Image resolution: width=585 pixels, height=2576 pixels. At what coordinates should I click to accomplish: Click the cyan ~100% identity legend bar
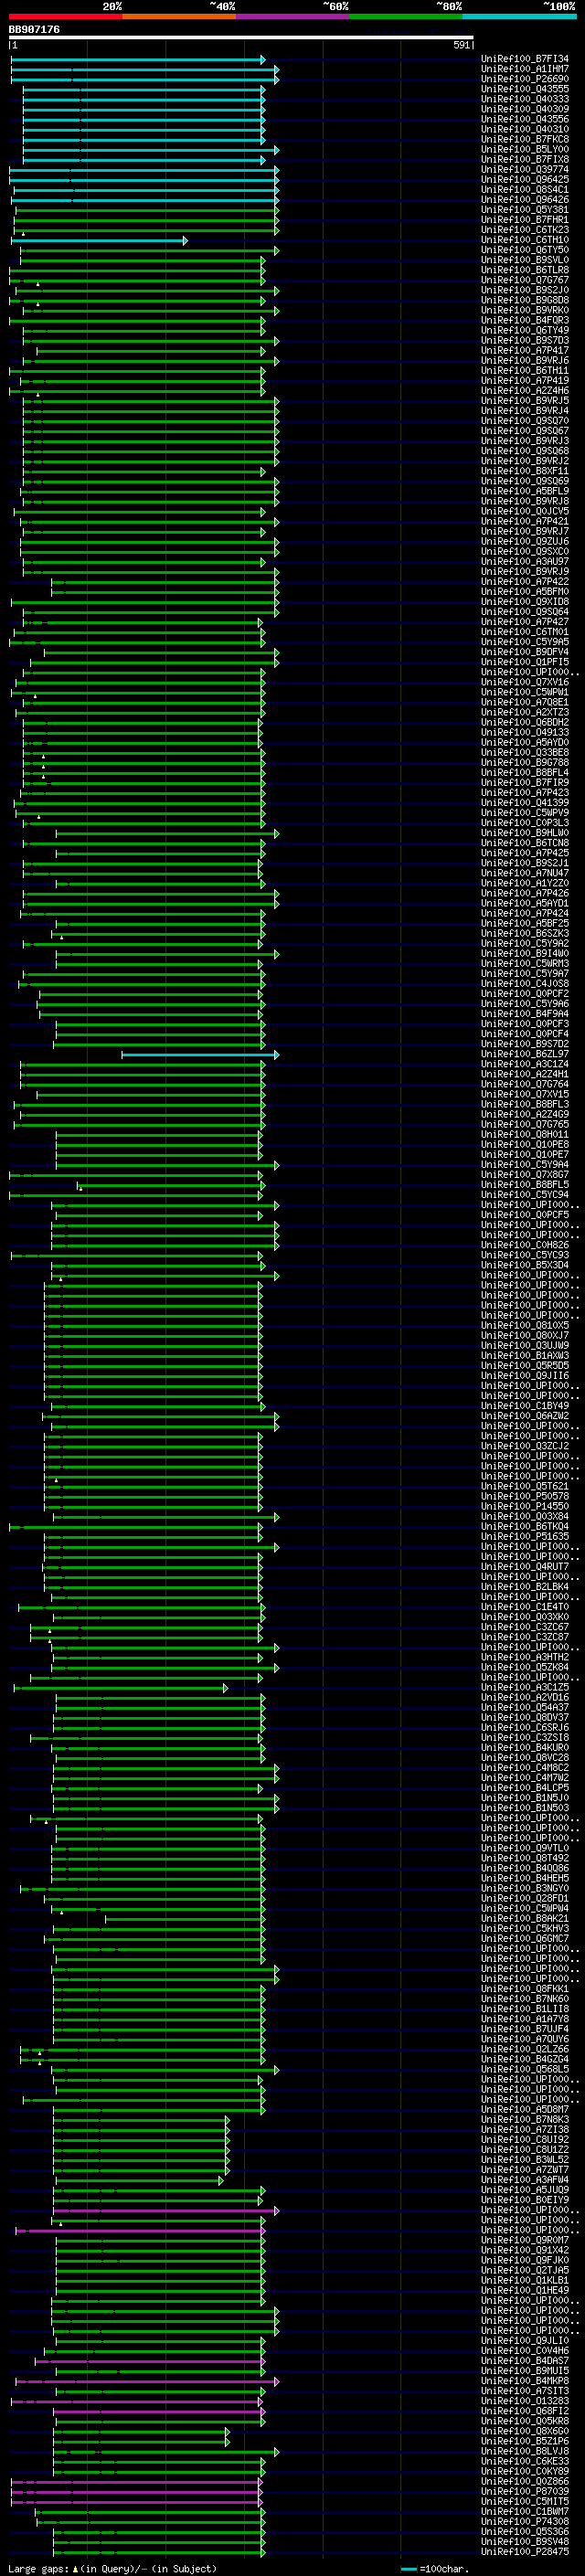[x=519, y=16]
